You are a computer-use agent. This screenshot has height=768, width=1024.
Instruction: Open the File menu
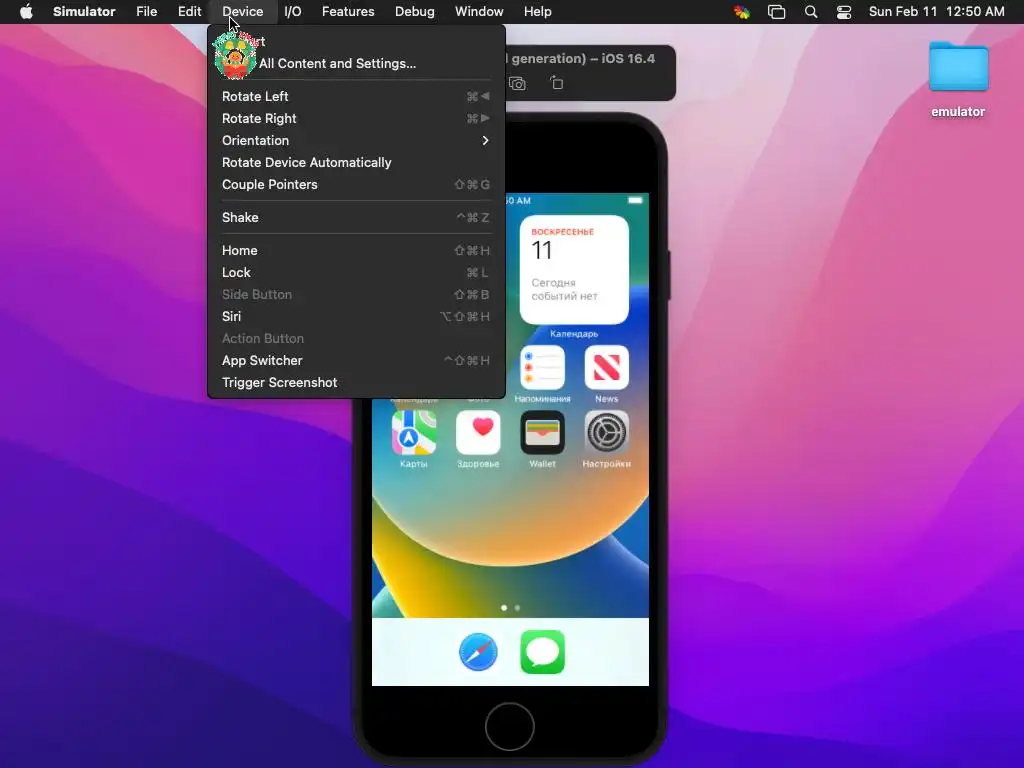coord(146,12)
